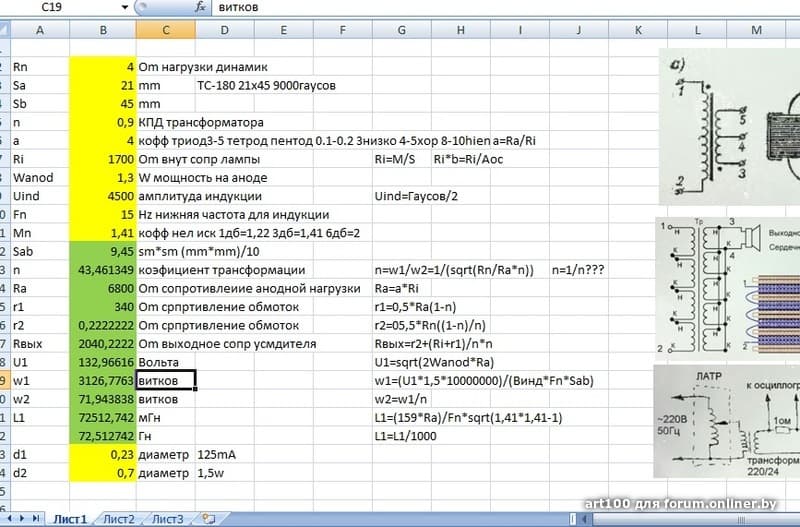The width and height of the screenshot is (800, 527).
Task: Select the green cell with value 72512,742
Action: (103, 418)
